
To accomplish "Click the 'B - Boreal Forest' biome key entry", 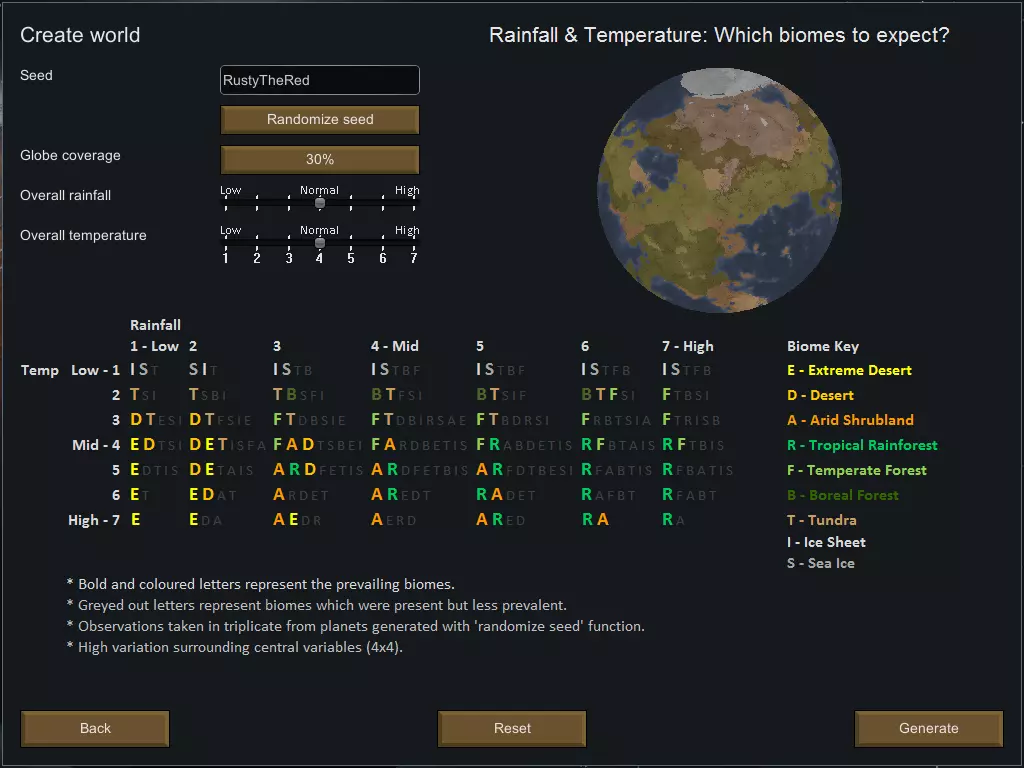I will pos(842,495).
